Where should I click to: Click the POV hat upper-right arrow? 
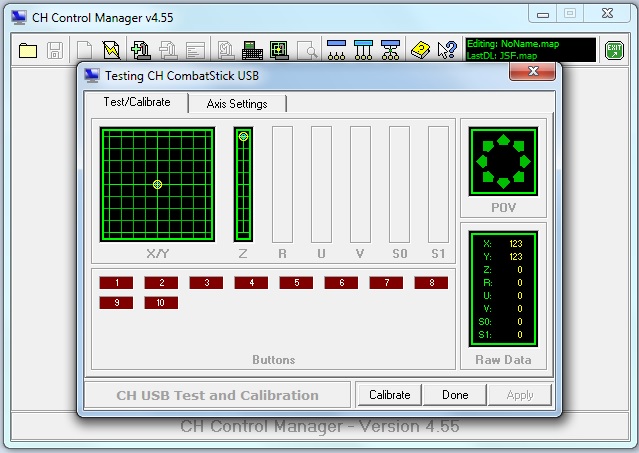click(x=518, y=146)
